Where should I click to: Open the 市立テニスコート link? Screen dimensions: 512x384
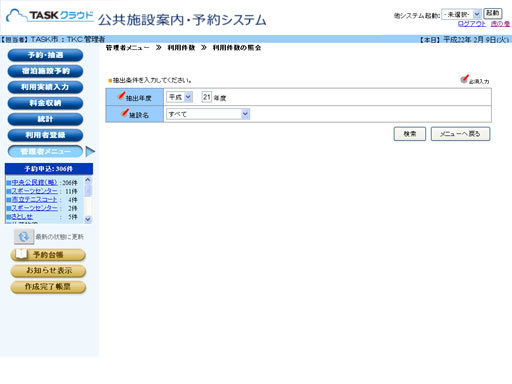pos(34,199)
